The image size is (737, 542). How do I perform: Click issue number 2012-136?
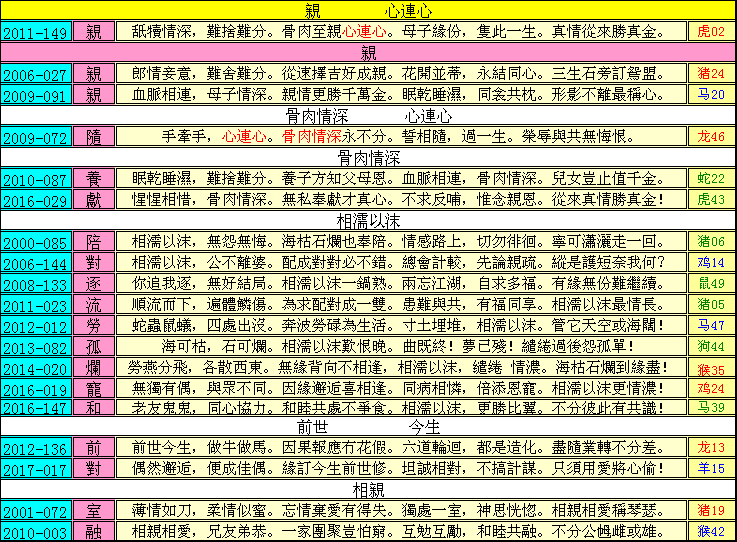tap(36, 448)
